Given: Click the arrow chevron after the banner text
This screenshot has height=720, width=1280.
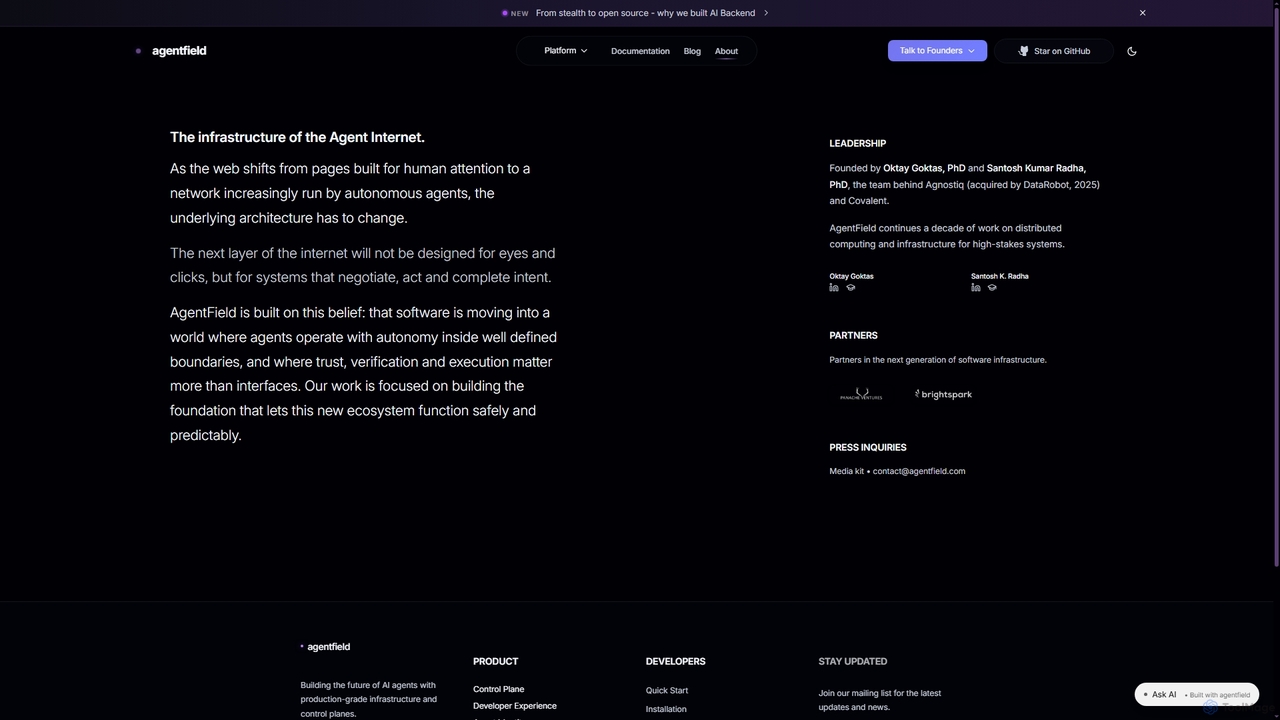Looking at the screenshot, I should [x=766, y=13].
